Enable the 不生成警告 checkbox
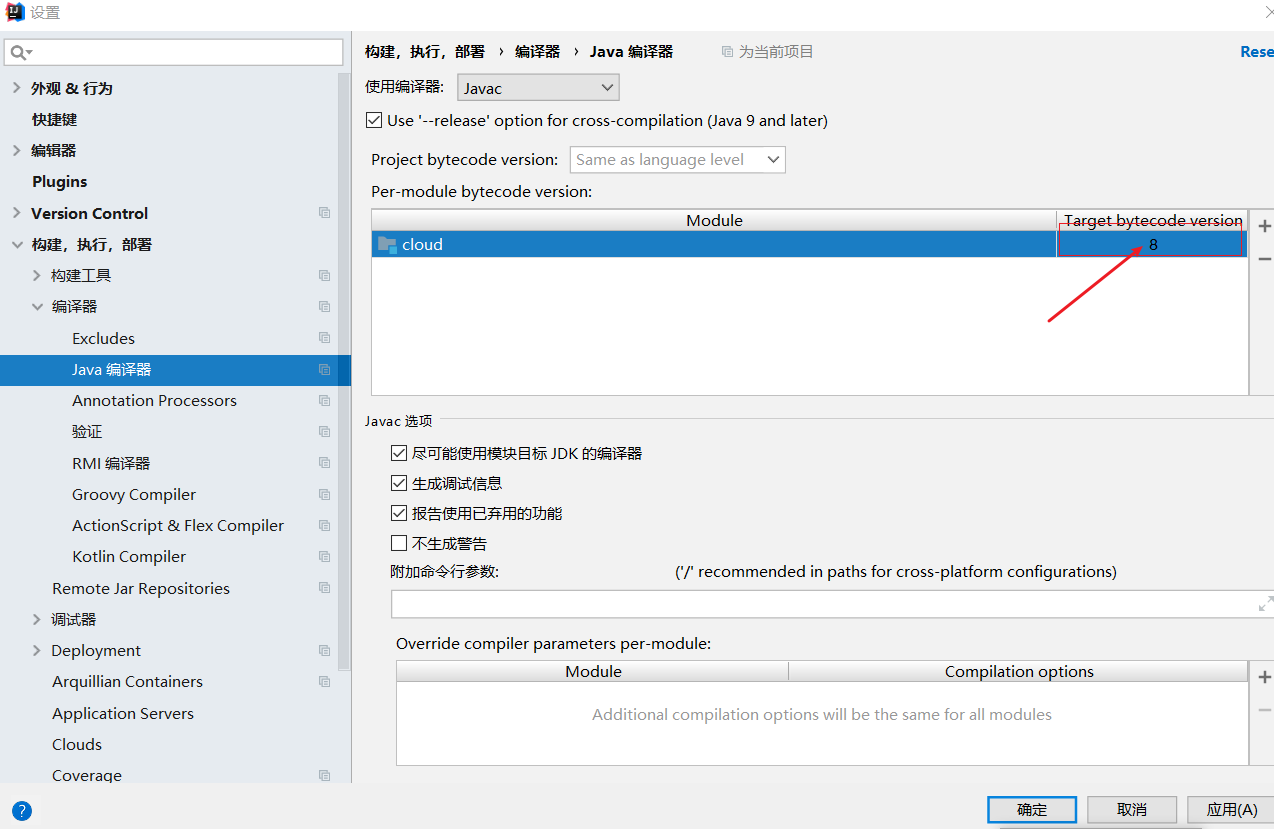This screenshot has width=1274, height=829. click(x=399, y=543)
